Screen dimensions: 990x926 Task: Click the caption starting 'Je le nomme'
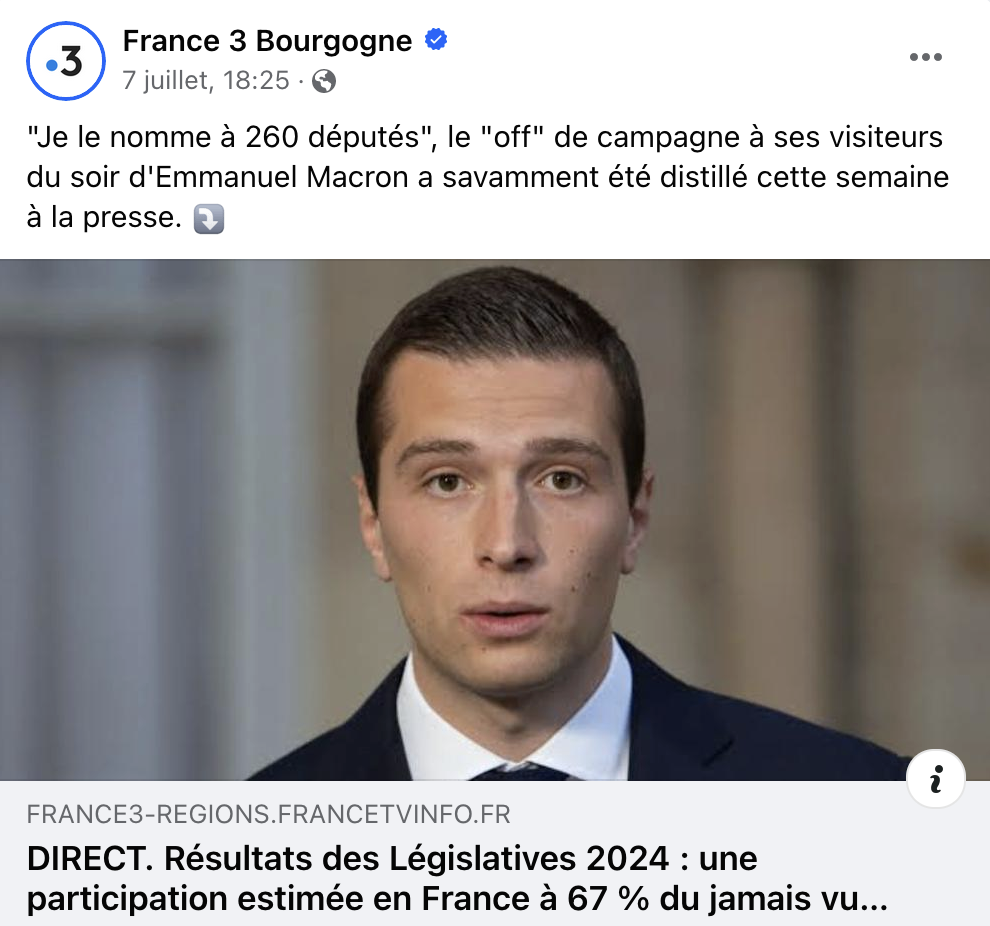(x=487, y=177)
